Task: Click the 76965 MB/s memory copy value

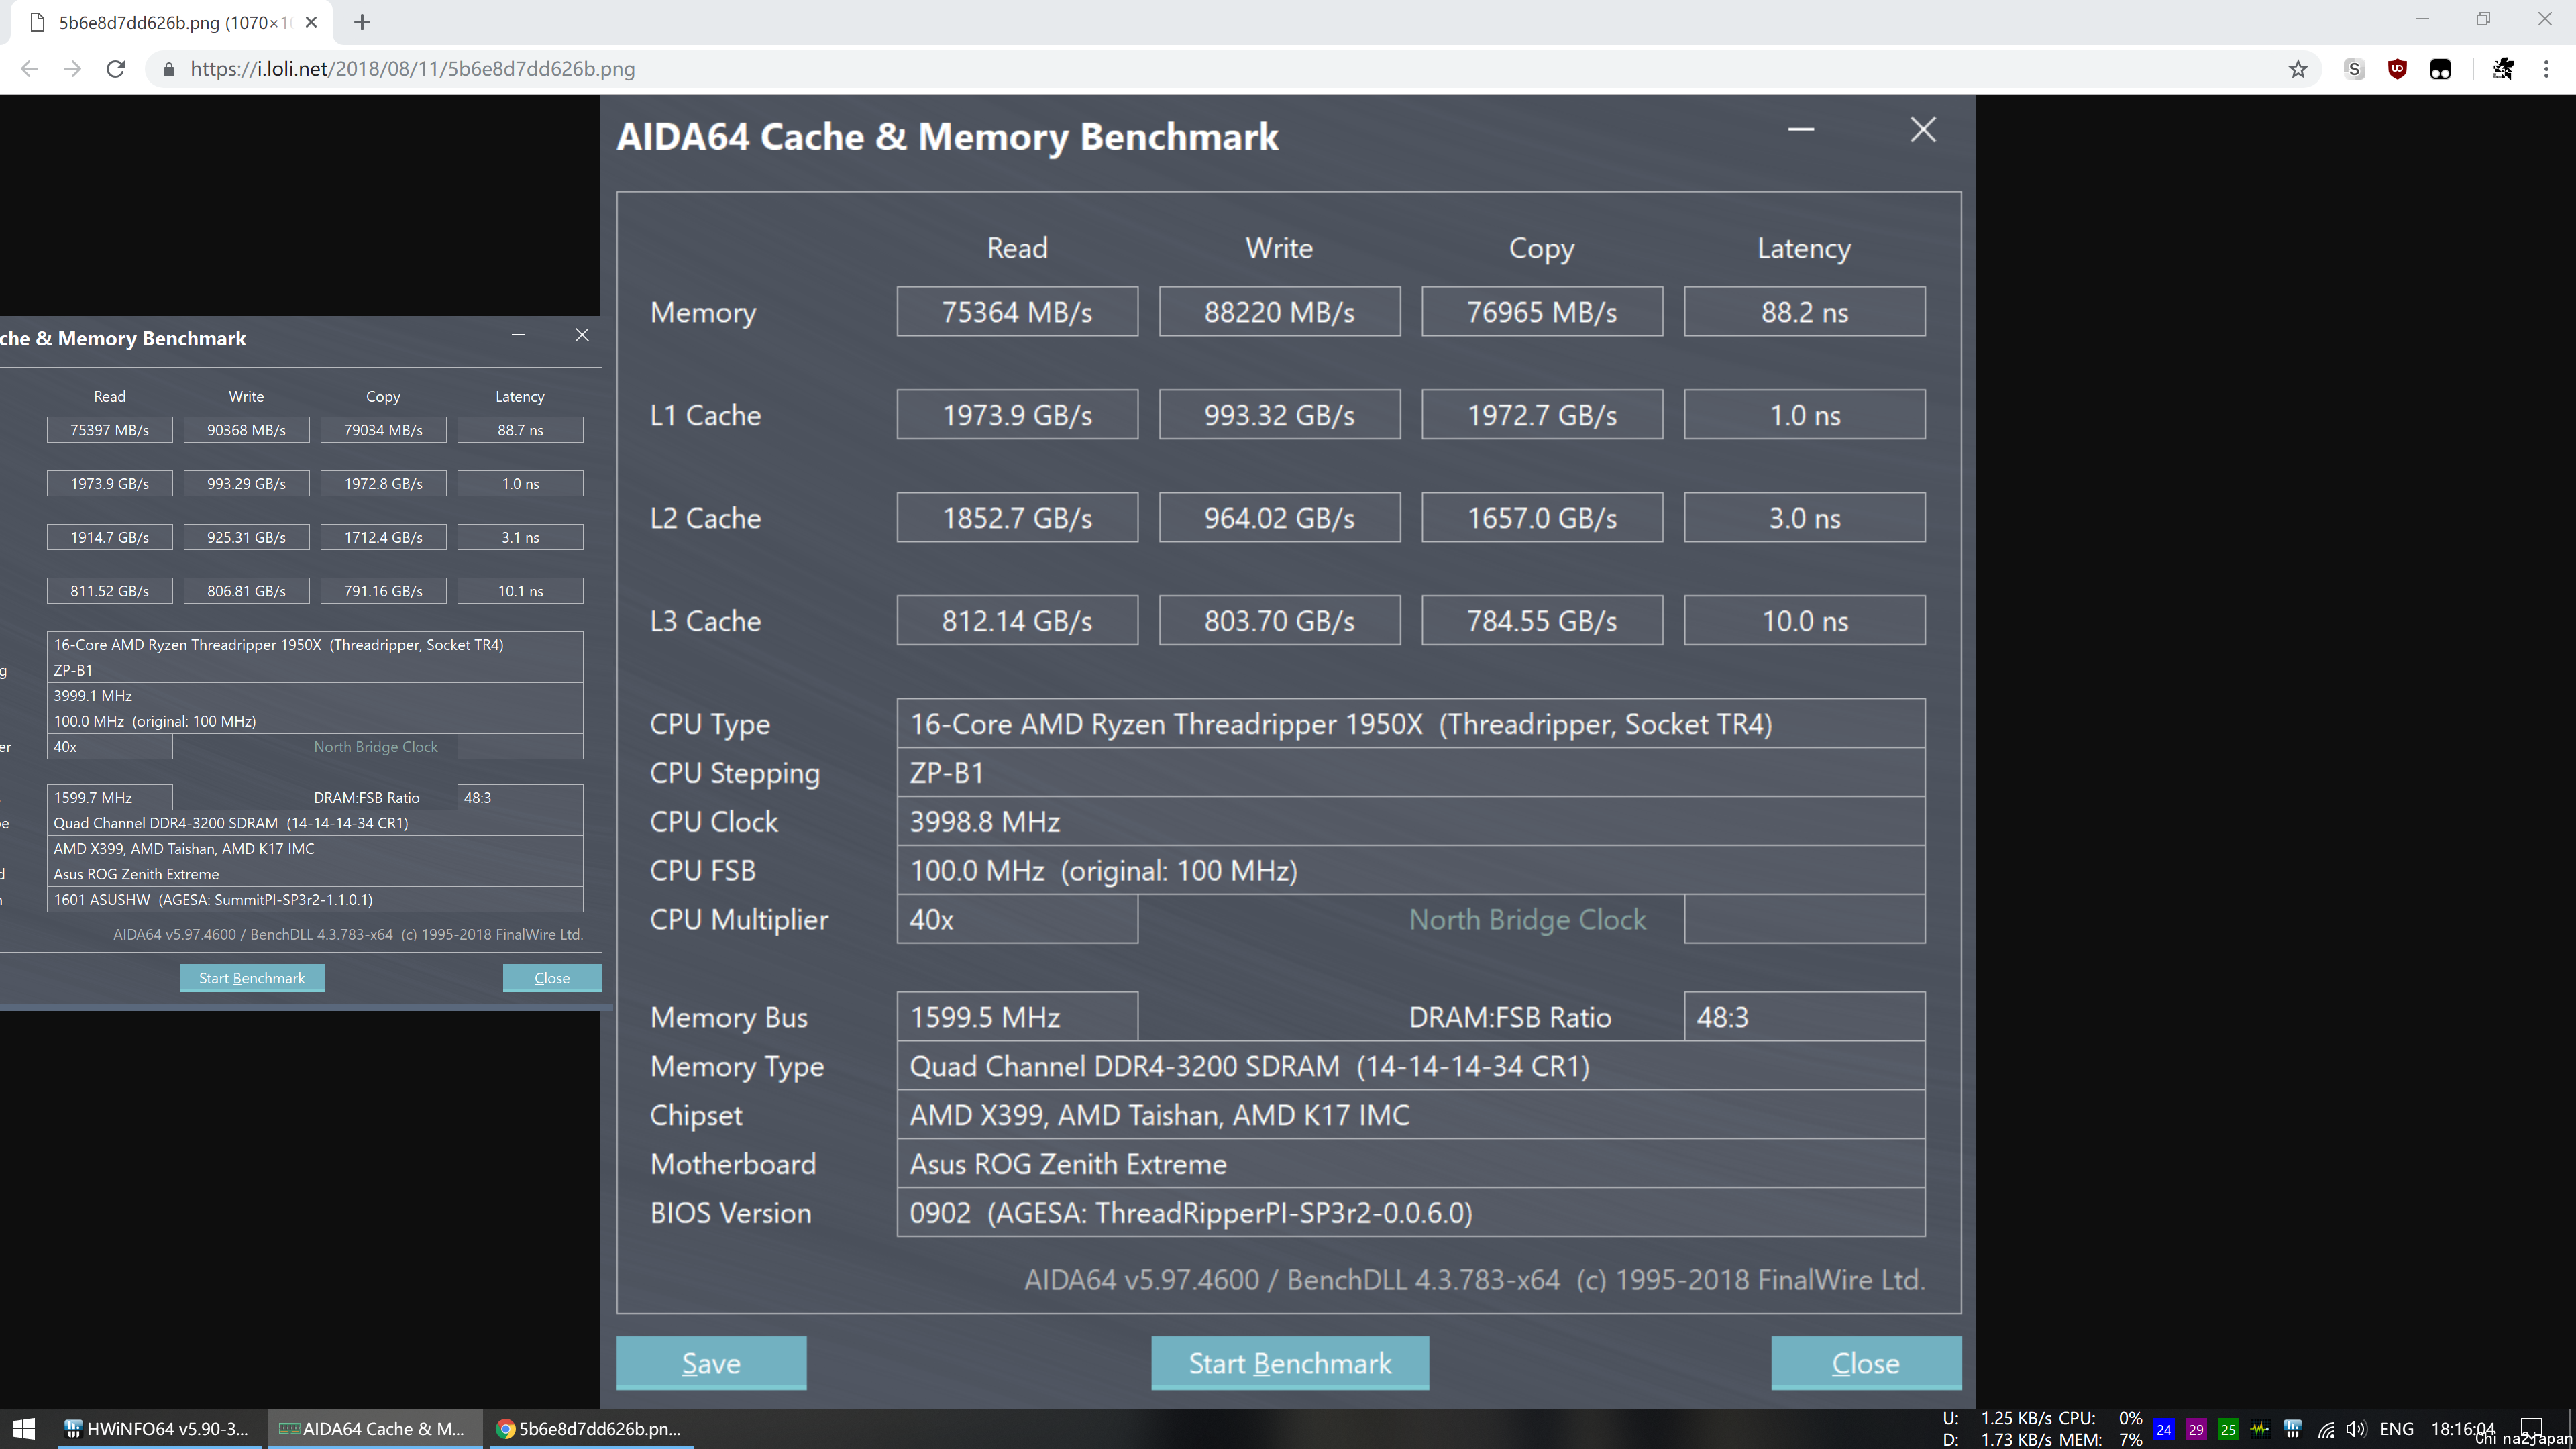Action: click(x=1542, y=312)
